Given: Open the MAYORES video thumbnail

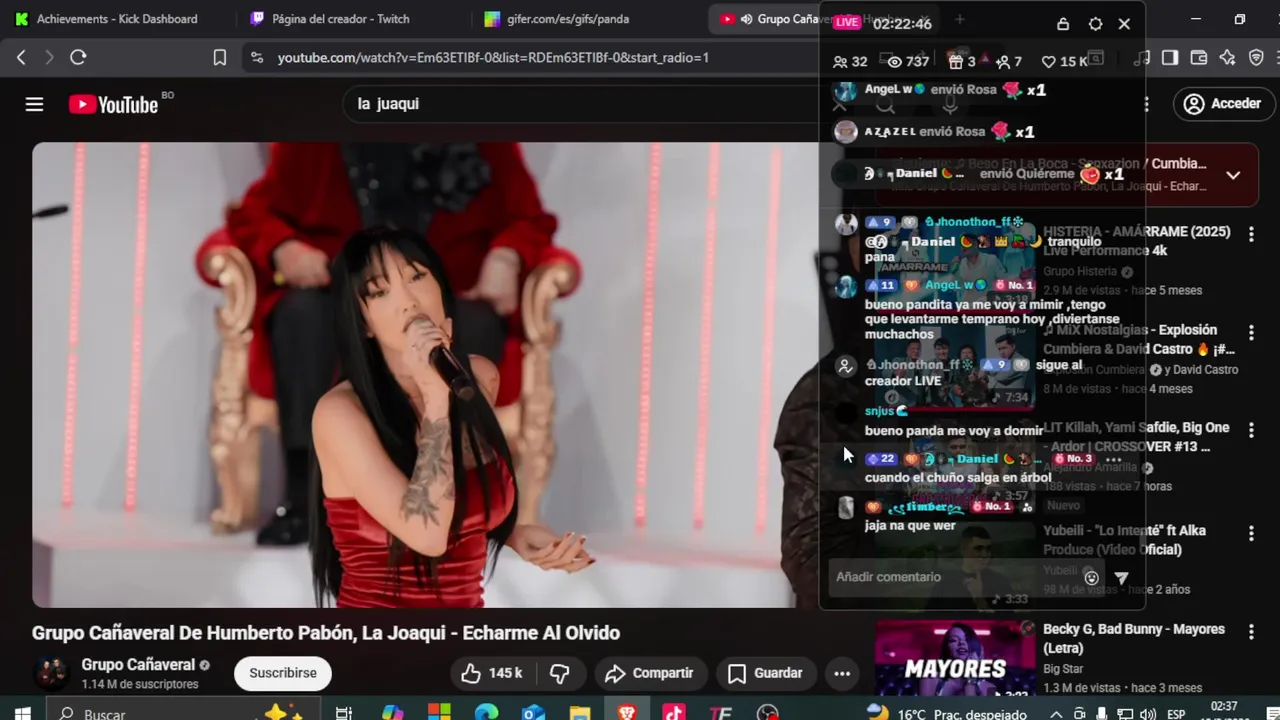Looking at the screenshot, I should click(955, 658).
